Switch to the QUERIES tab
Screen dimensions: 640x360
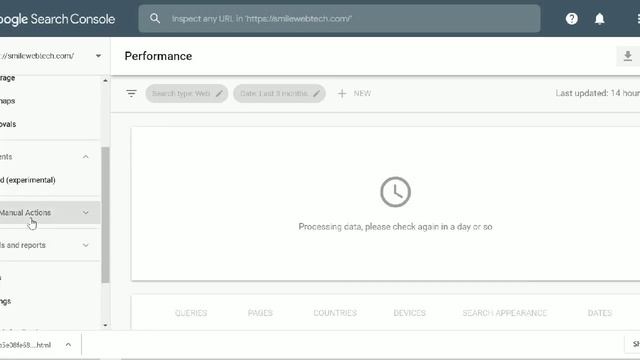click(191, 313)
